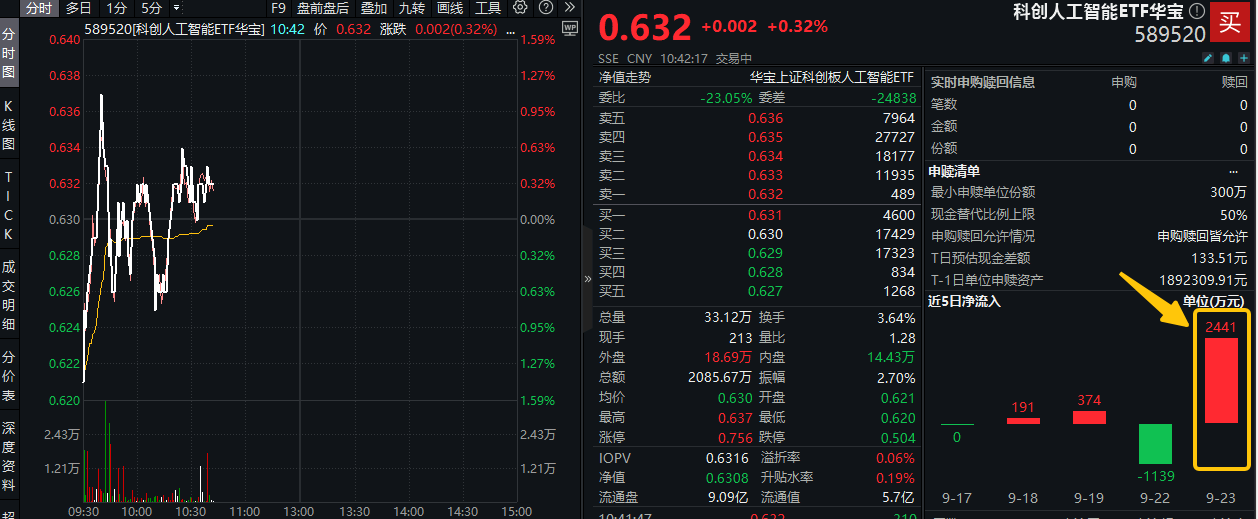This screenshot has height=519, width=1258.
Task: Toggle 盘前盘后 display
Action: point(322,8)
